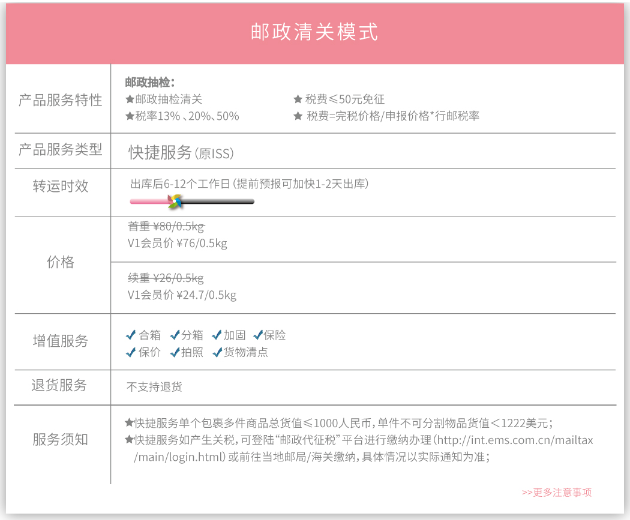Viewport: 630px width, 520px height.
Task: Click the 邮政清关模式 header banner
Action: tap(315, 32)
